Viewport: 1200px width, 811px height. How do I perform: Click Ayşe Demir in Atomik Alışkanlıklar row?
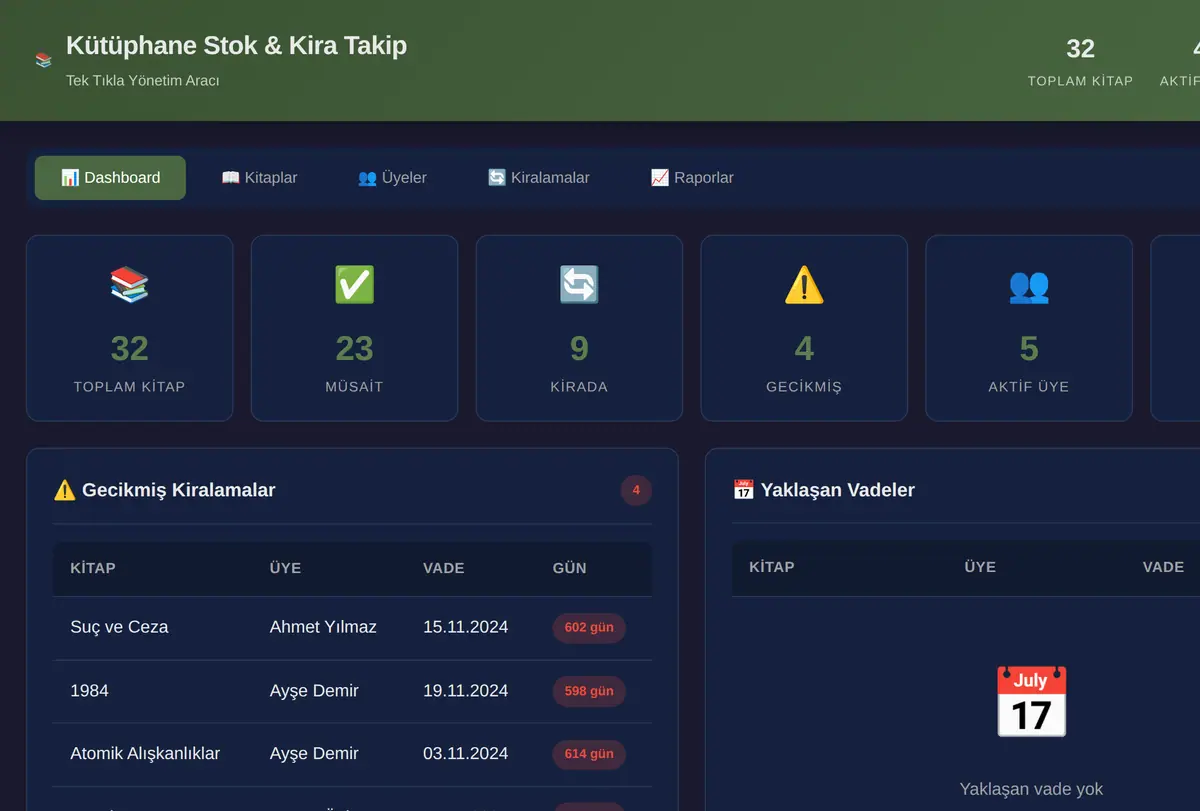point(314,753)
